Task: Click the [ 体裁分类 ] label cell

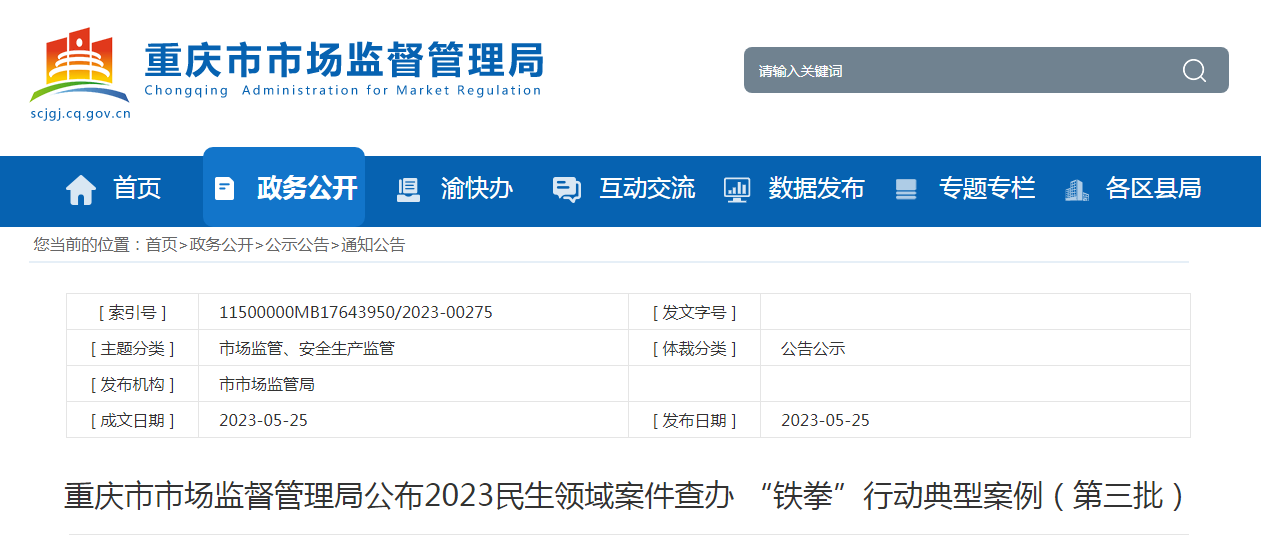Action: coord(694,348)
